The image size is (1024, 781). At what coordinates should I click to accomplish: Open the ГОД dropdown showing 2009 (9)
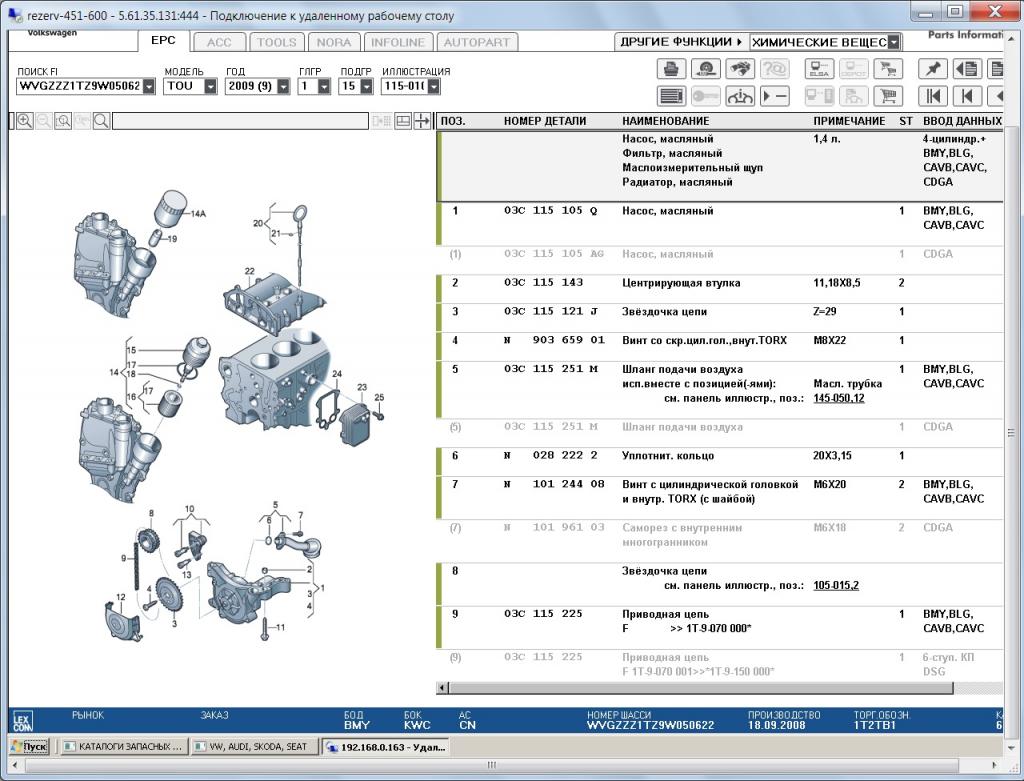pos(283,86)
